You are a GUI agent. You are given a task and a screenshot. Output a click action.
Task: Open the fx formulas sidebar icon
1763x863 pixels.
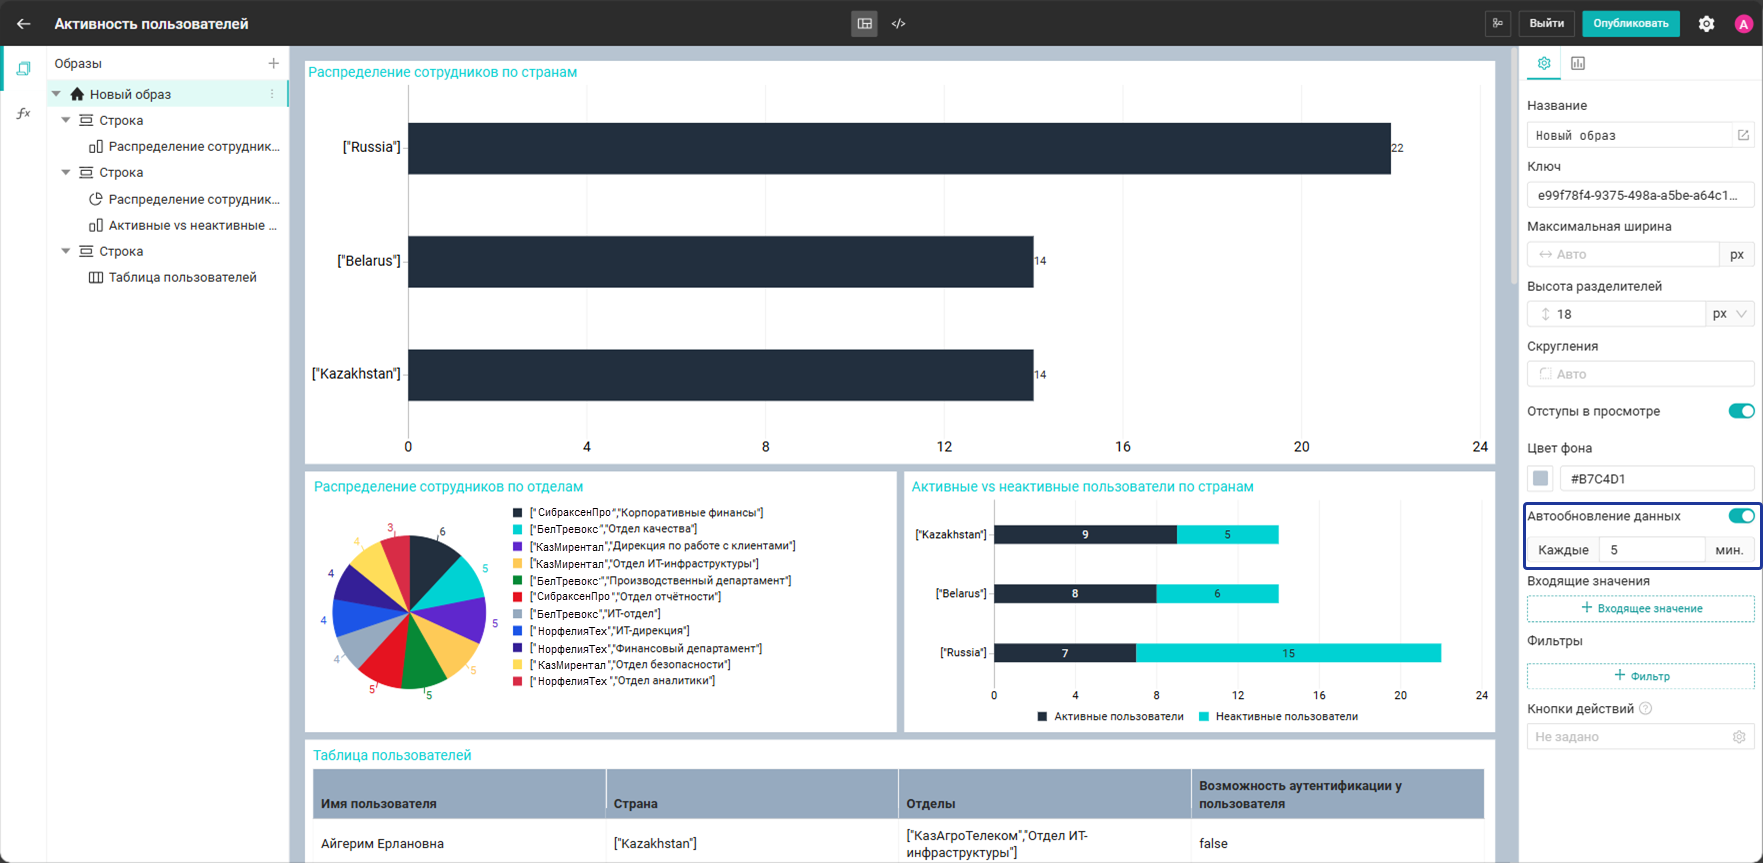(24, 114)
